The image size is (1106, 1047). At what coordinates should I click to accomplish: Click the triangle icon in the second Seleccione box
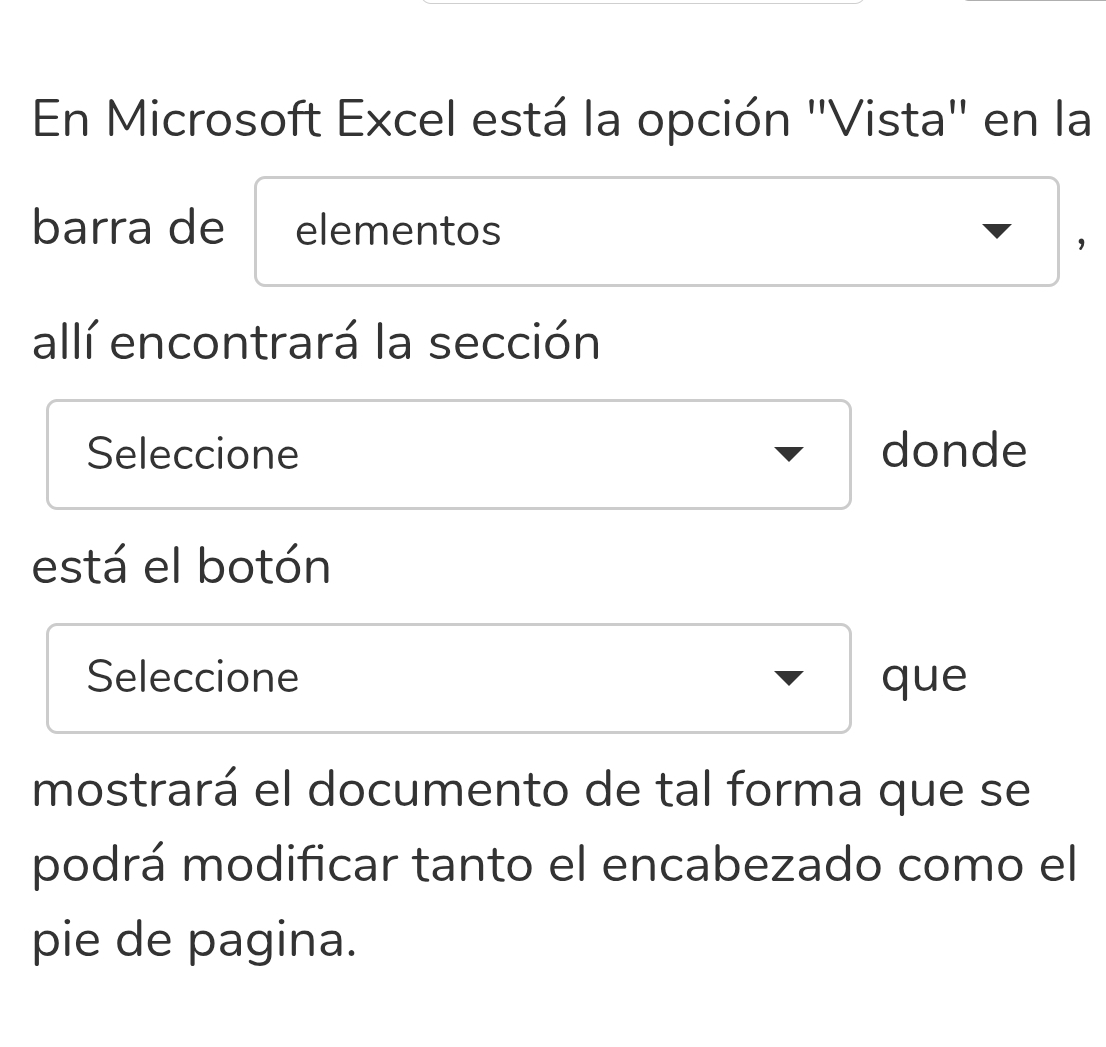[789, 678]
